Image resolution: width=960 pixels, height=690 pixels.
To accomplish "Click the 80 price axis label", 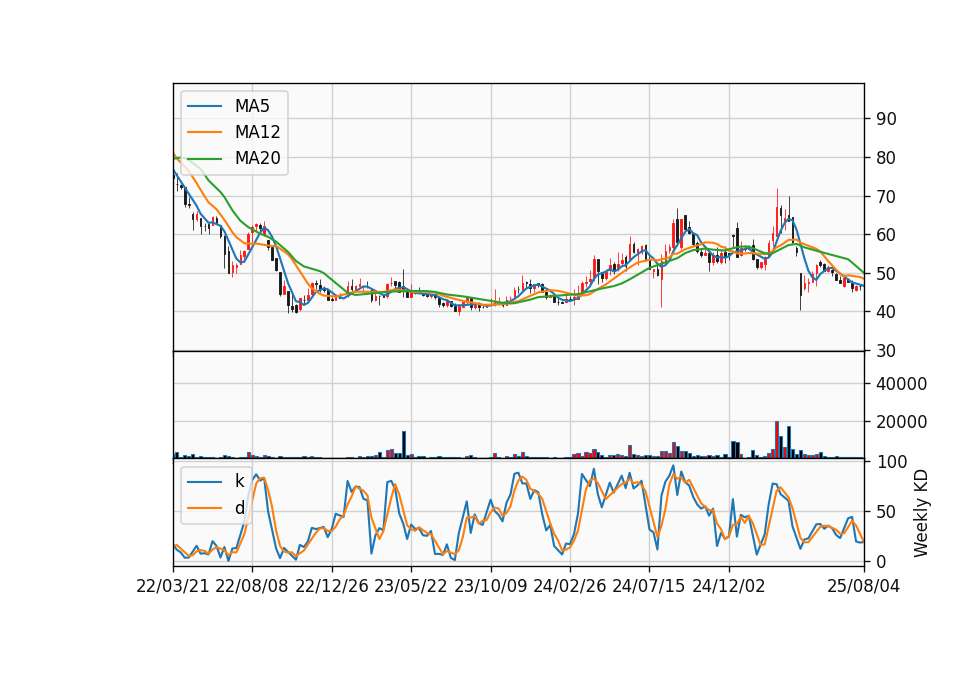I will [886, 158].
